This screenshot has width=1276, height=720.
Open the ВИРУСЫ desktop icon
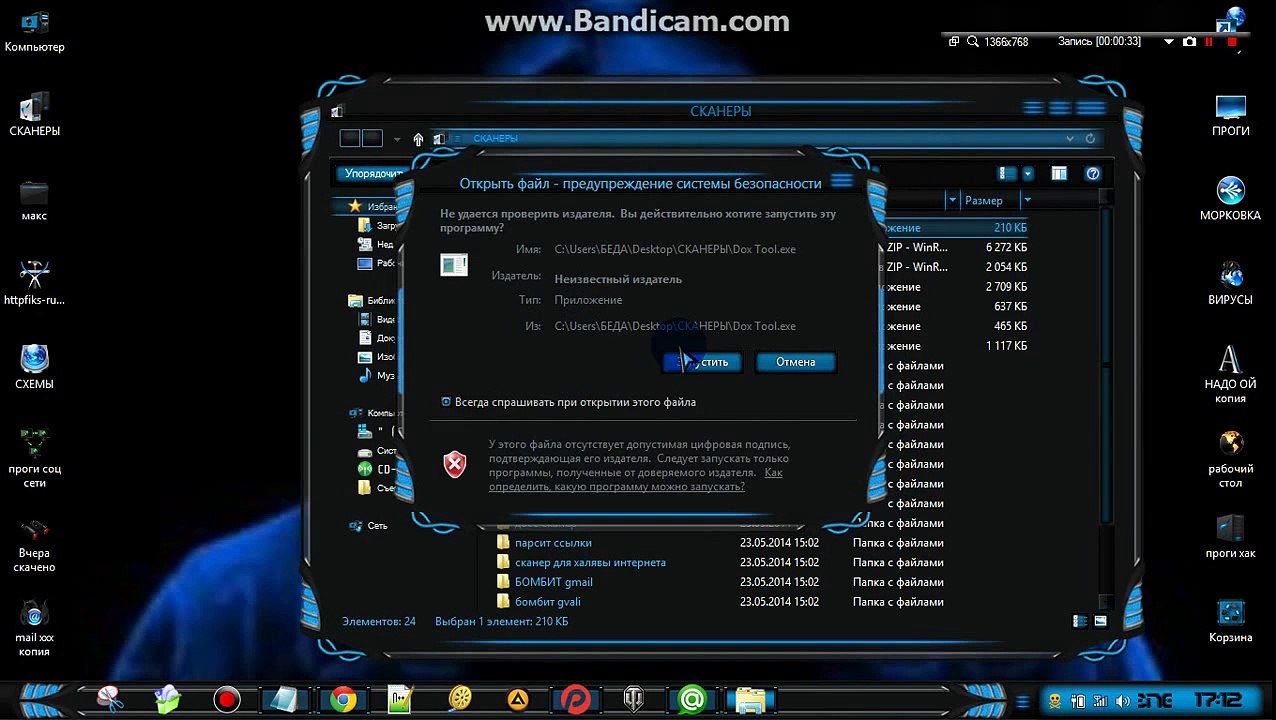[1230, 283]
